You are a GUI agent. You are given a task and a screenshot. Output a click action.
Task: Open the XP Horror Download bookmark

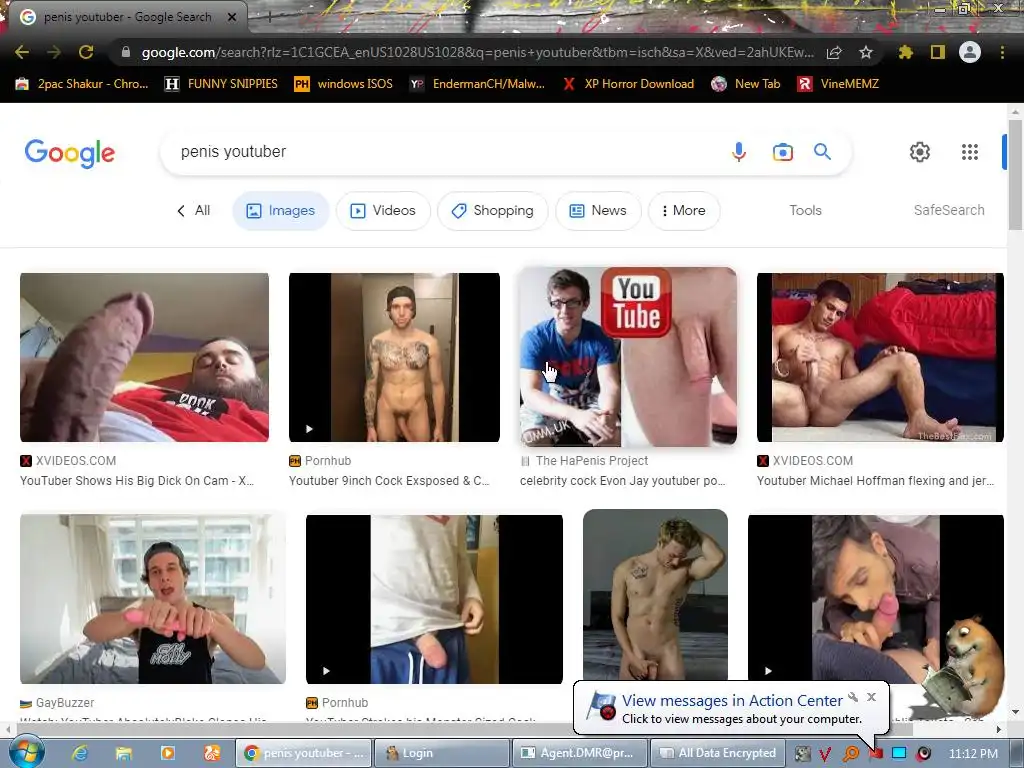[628, 84]
